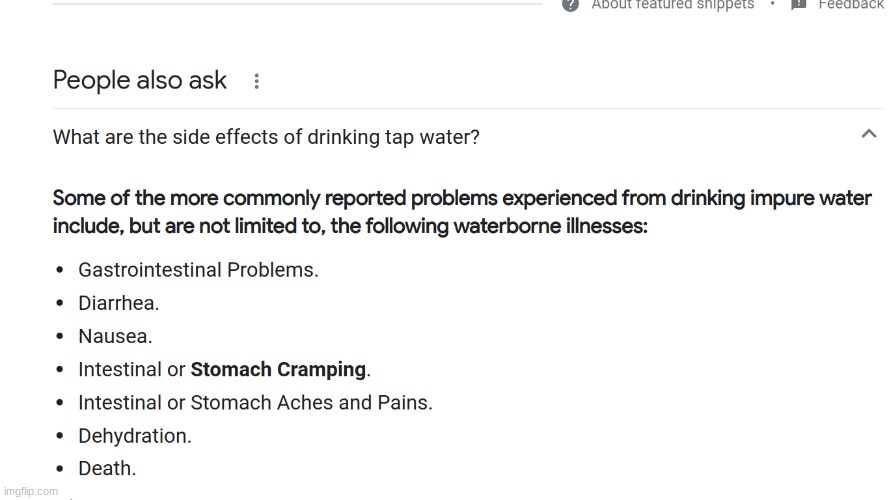Image resolution: width=889 pixels, height=500 pixels.
Task: Select the Gastrointestinal Problems list item
Action: [x=198, y=270]
